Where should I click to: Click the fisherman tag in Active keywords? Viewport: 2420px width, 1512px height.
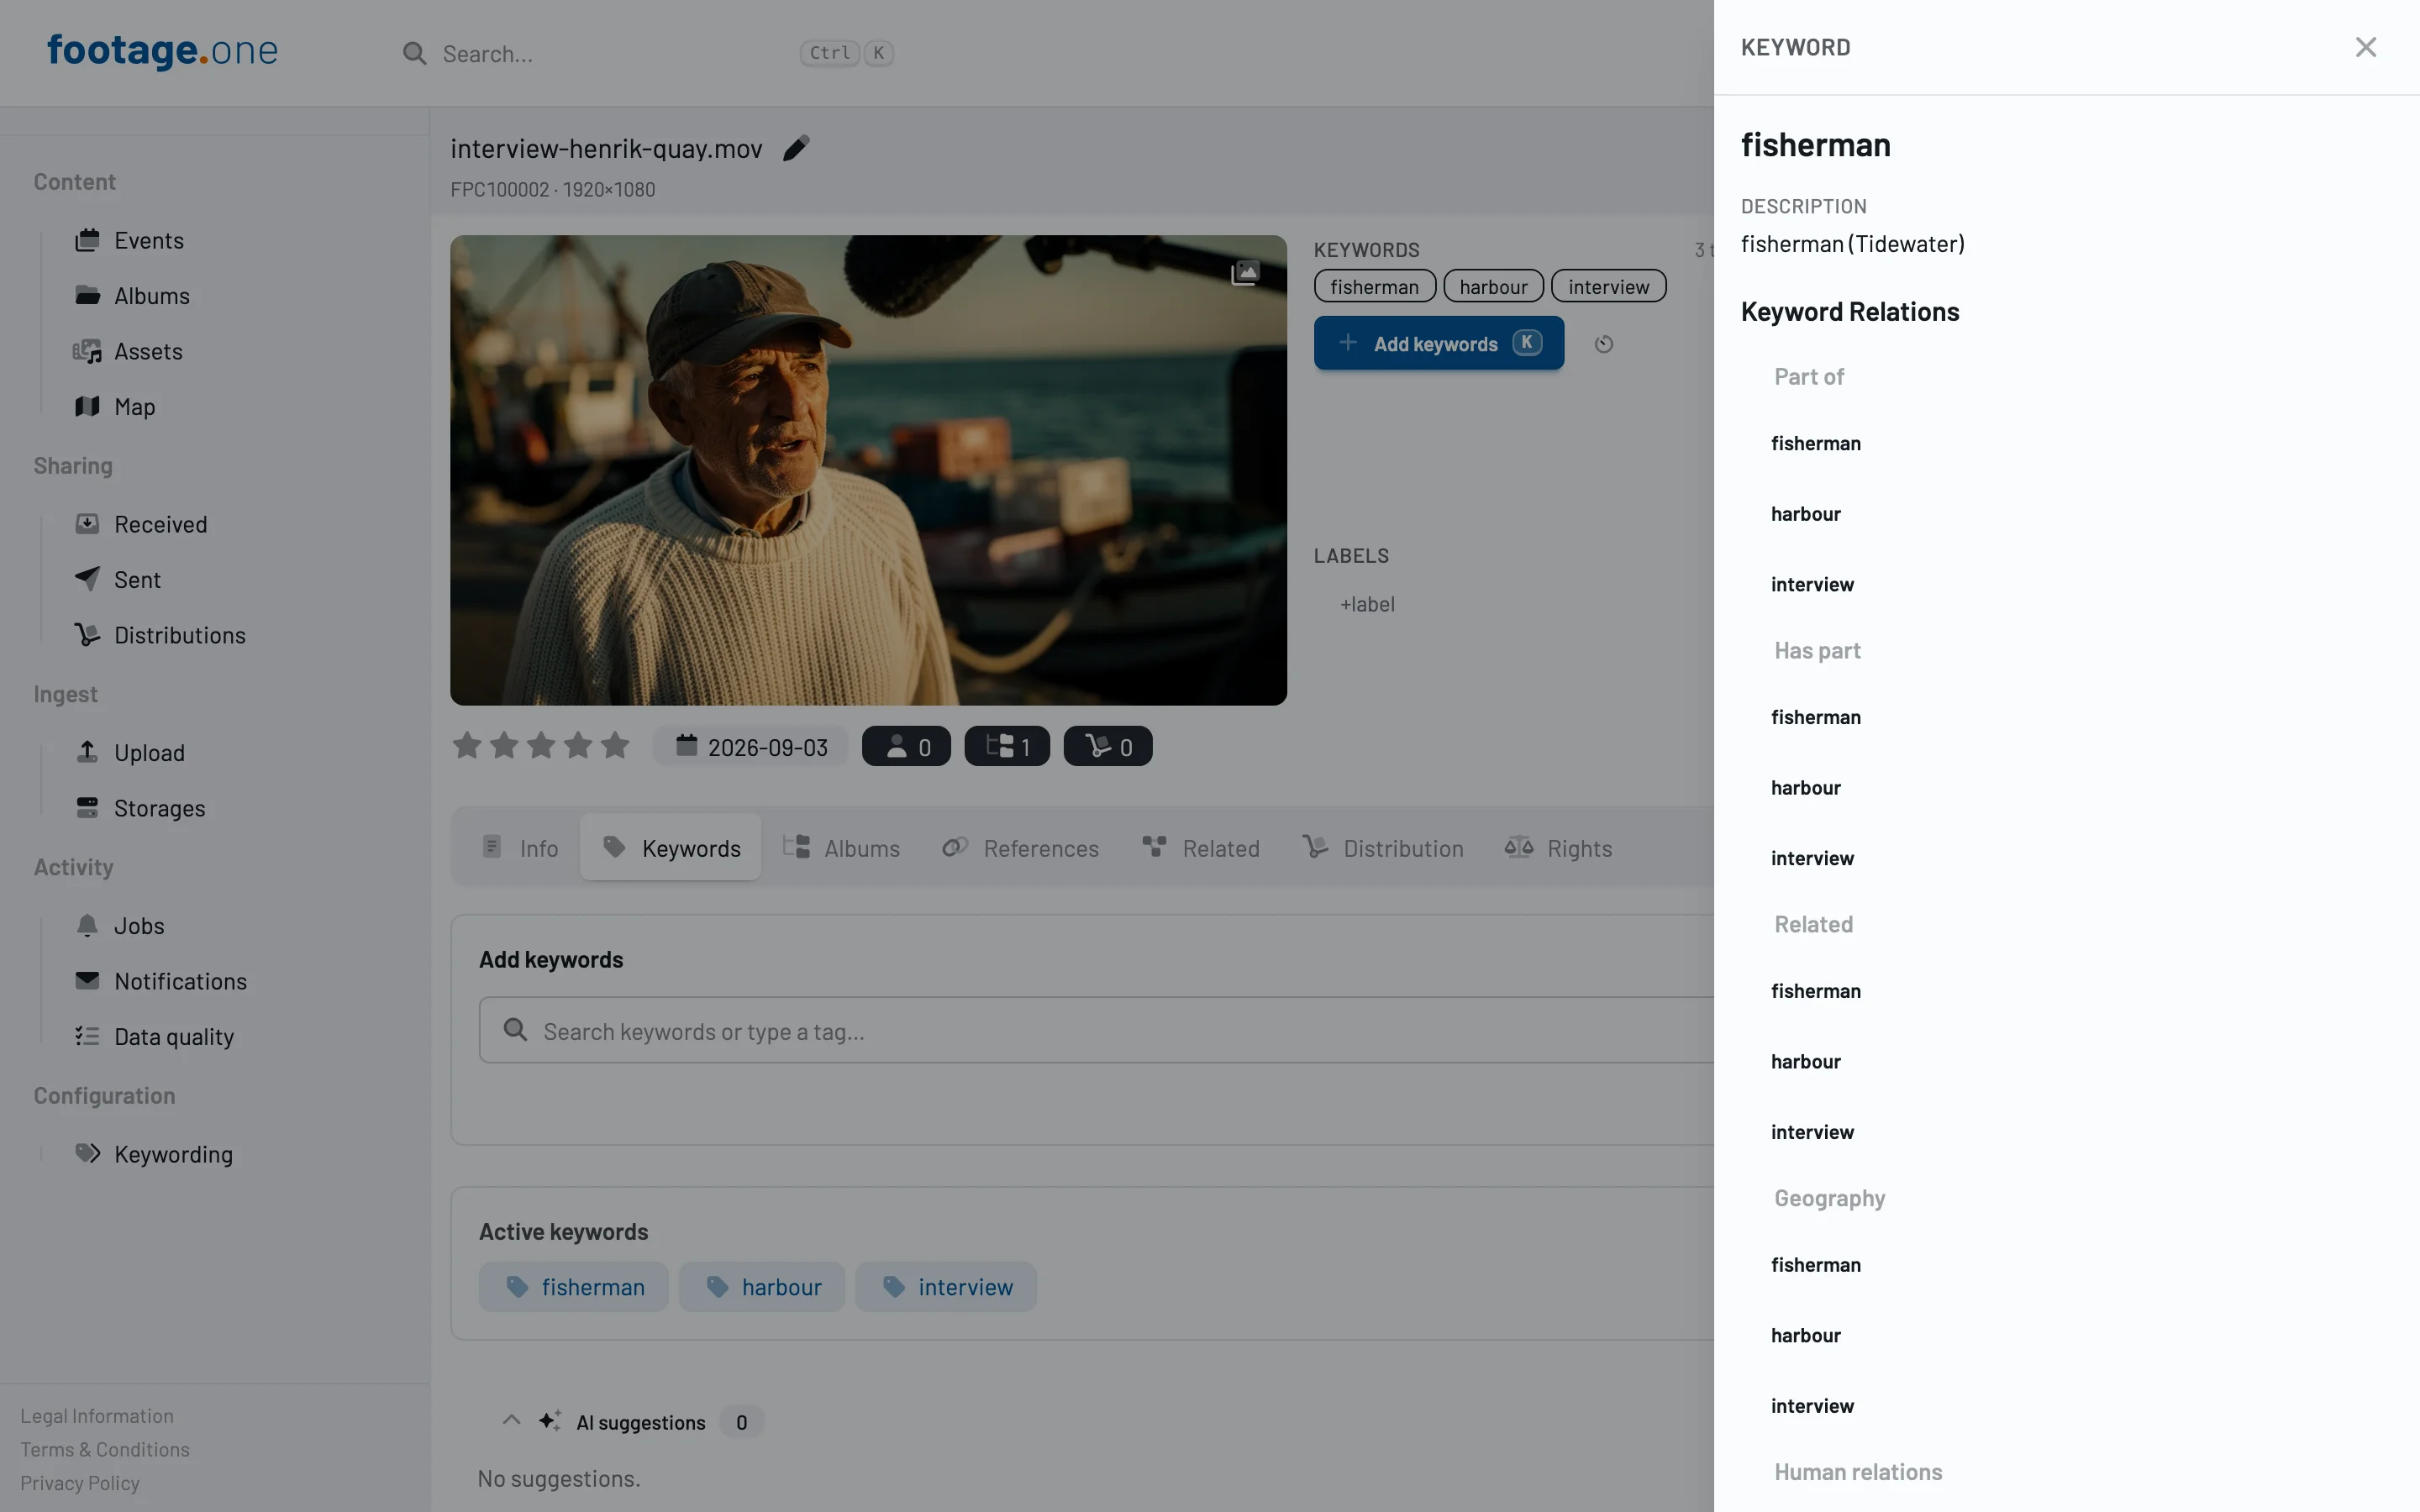coord(573,1286)
